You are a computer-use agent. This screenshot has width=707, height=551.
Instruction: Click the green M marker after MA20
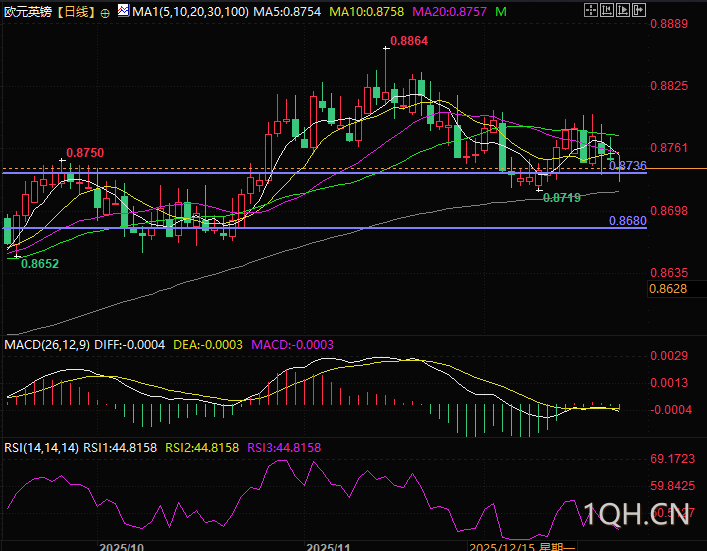click(x=500, y=11)
